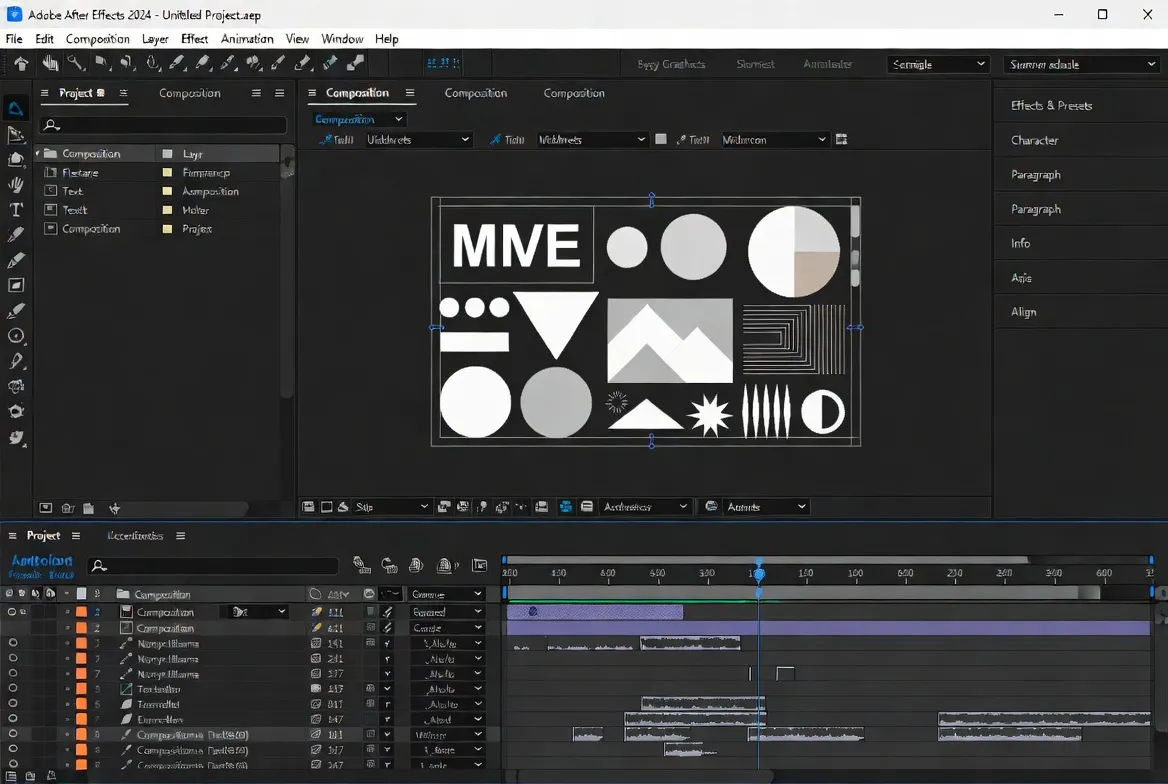The height and width of the screenshot is (784, 1168).
Task: Click the Project panel search field
Action: [163, 125]
